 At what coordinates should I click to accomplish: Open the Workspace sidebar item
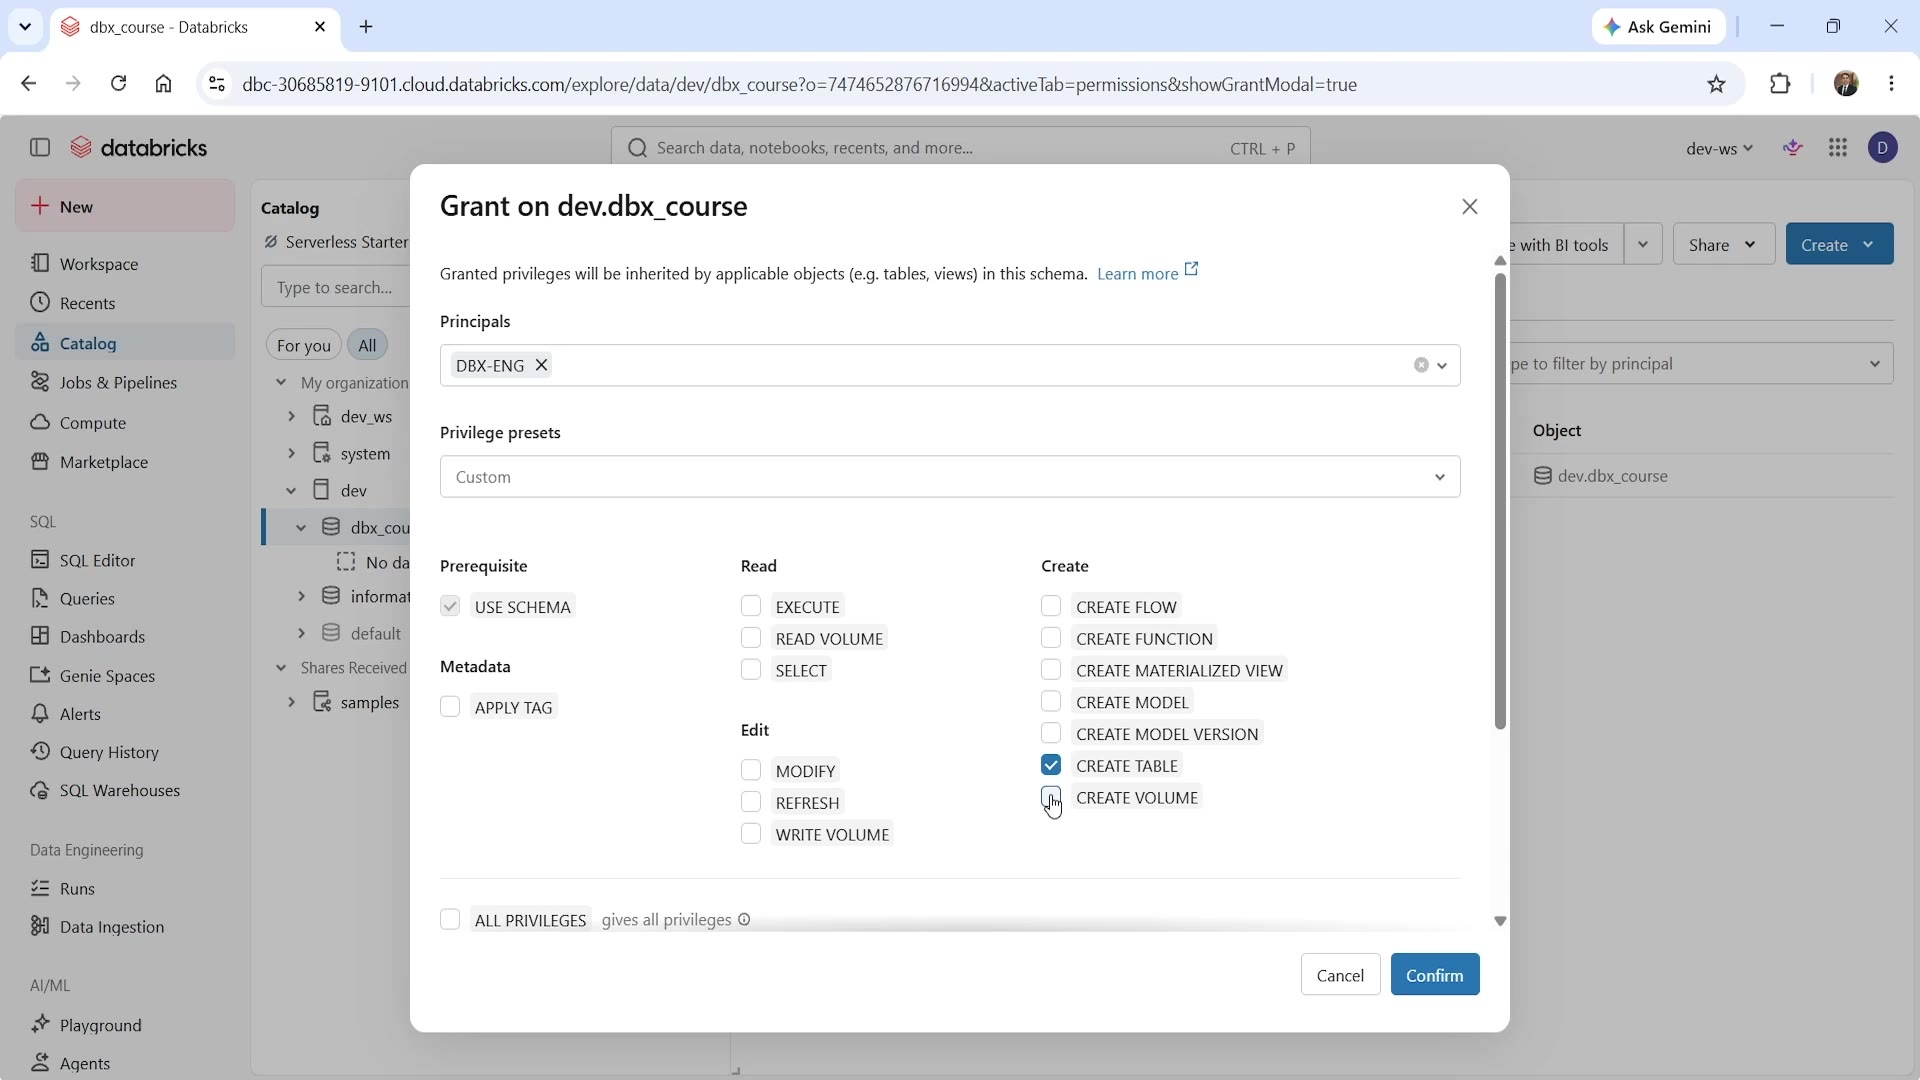125,264
